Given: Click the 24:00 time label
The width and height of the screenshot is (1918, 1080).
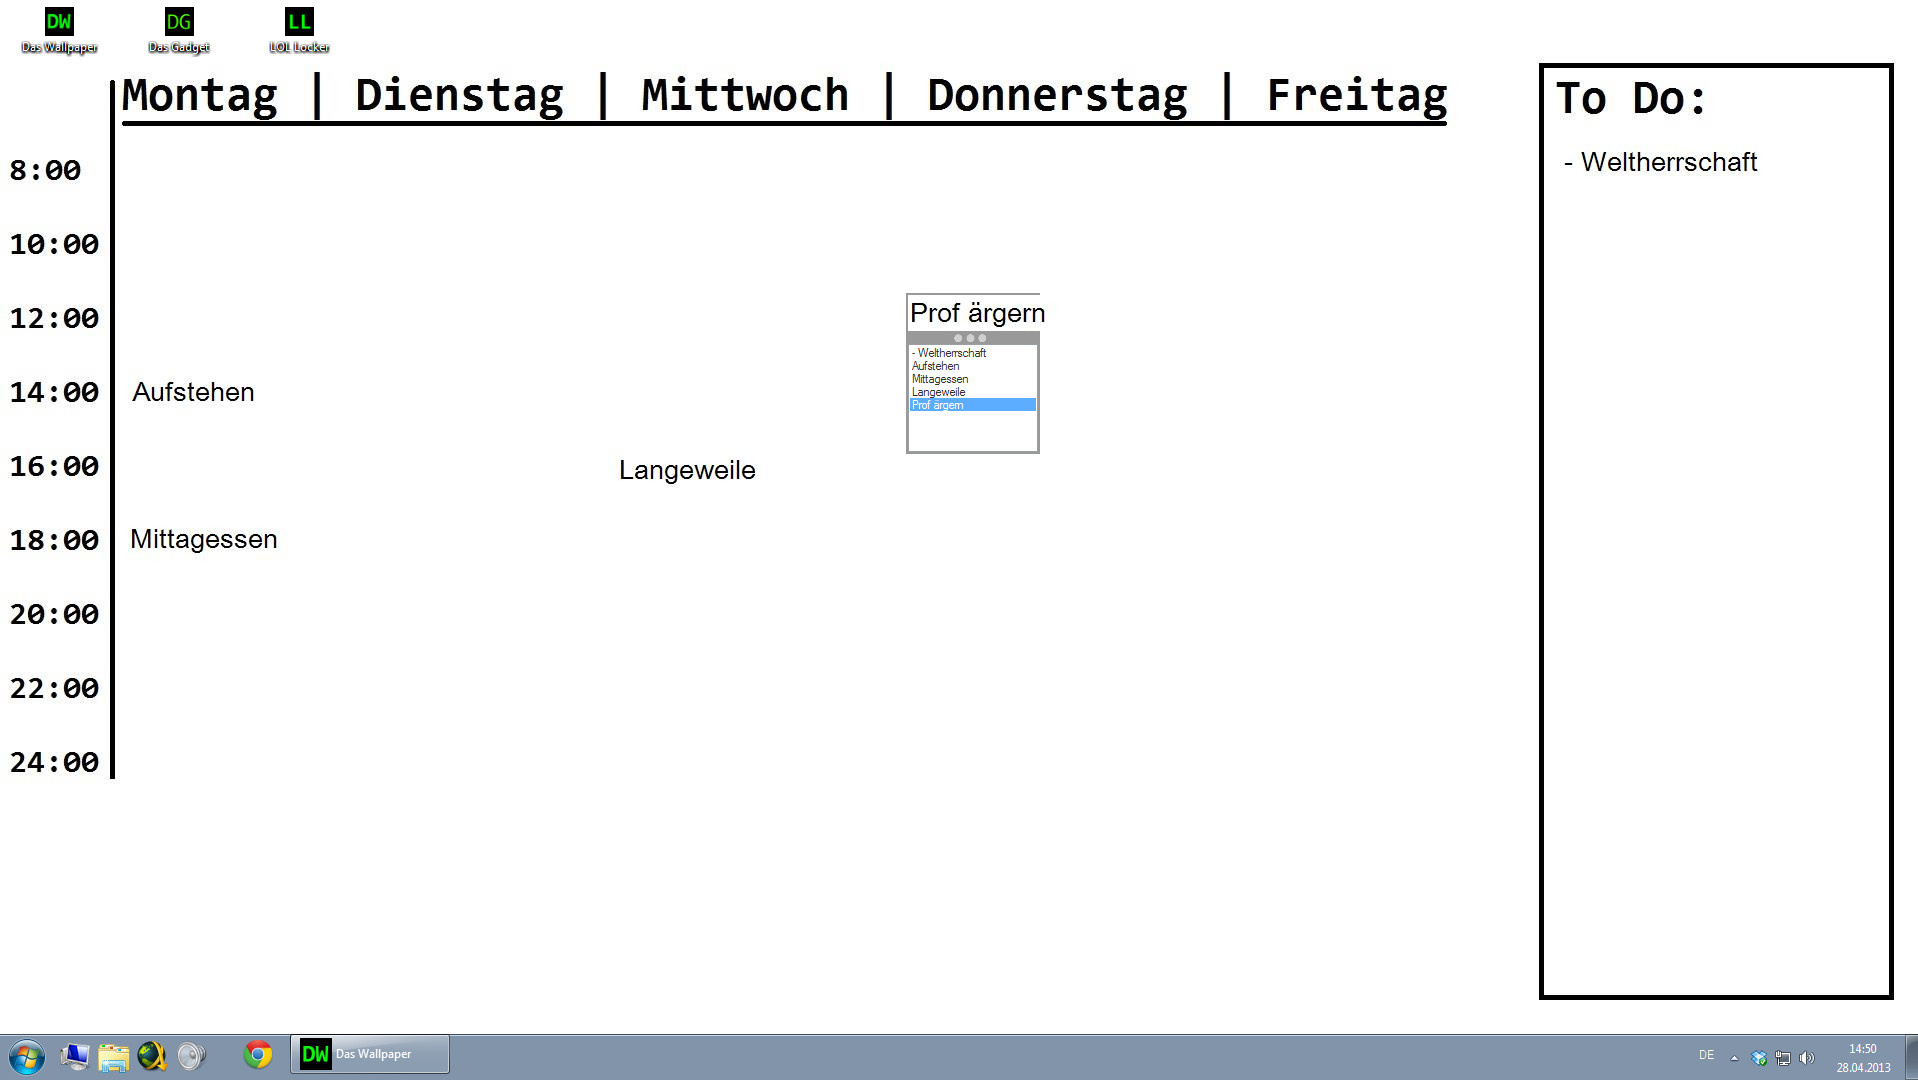Looking at the screenshot, I should tap(54, 762).
